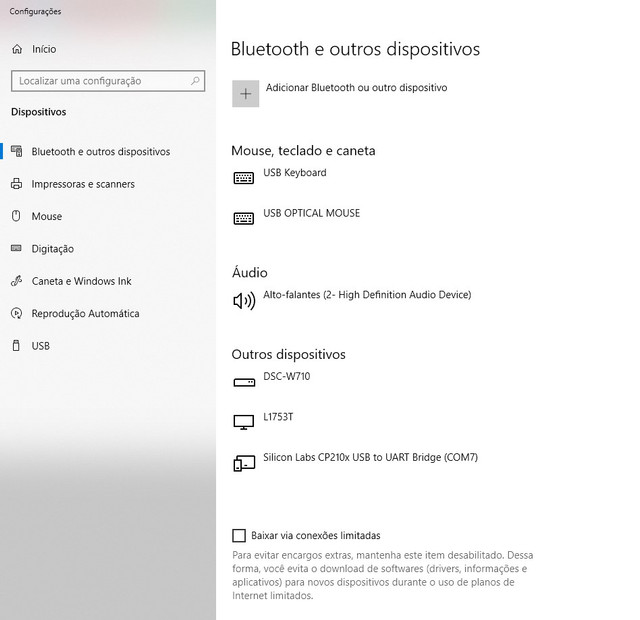Click the DSC-W710 device icon
Image resolution: width=640 pixels, height=620 pixels.
[x=244, y=382]
